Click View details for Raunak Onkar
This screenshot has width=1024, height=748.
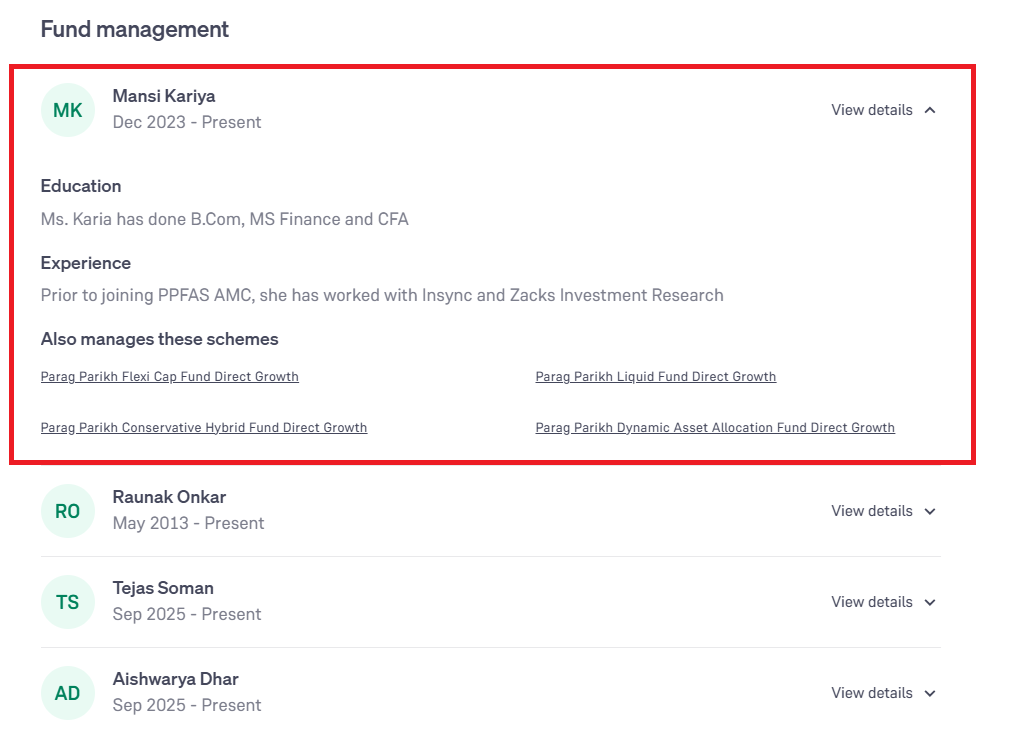click(872, 511)
